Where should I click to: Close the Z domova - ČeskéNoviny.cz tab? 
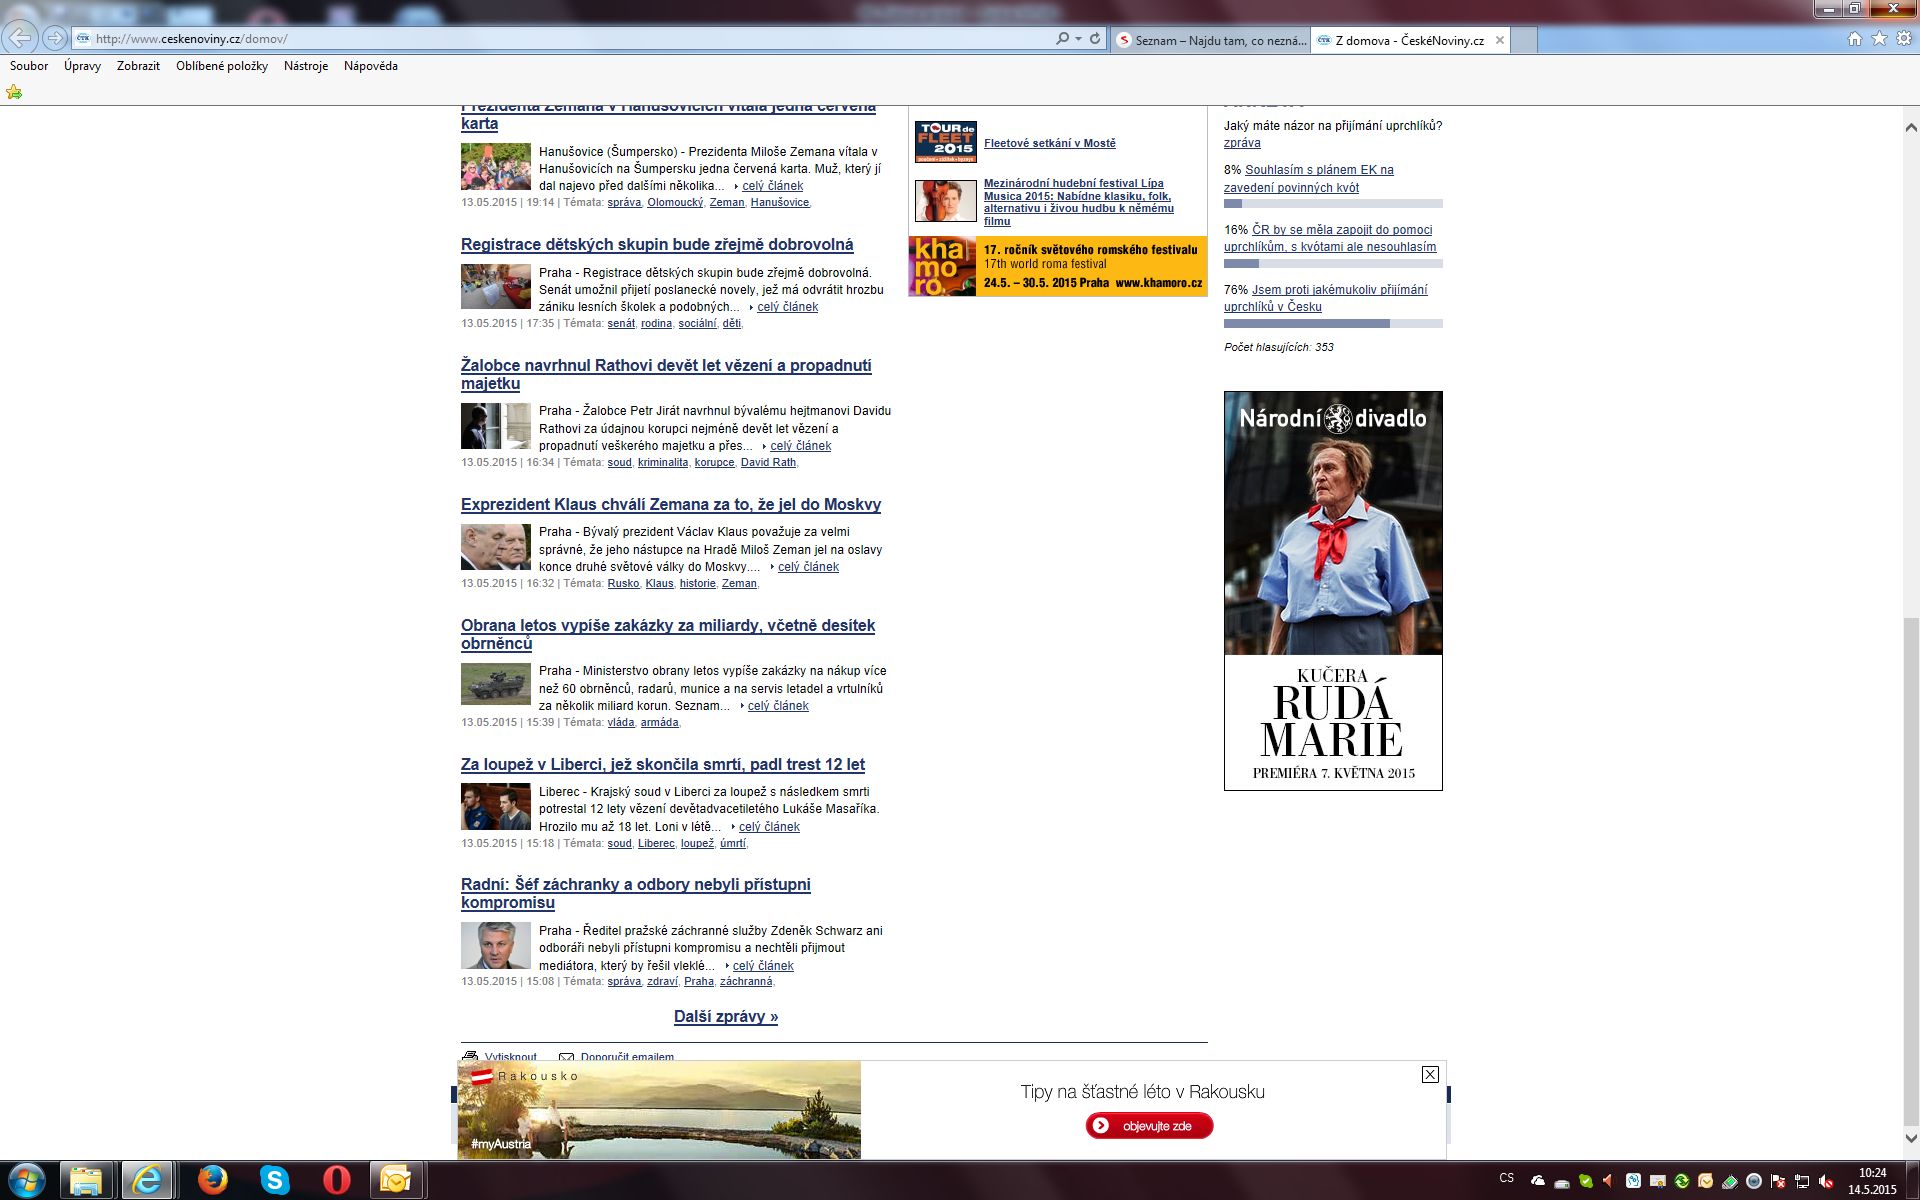pos(1499,40)
